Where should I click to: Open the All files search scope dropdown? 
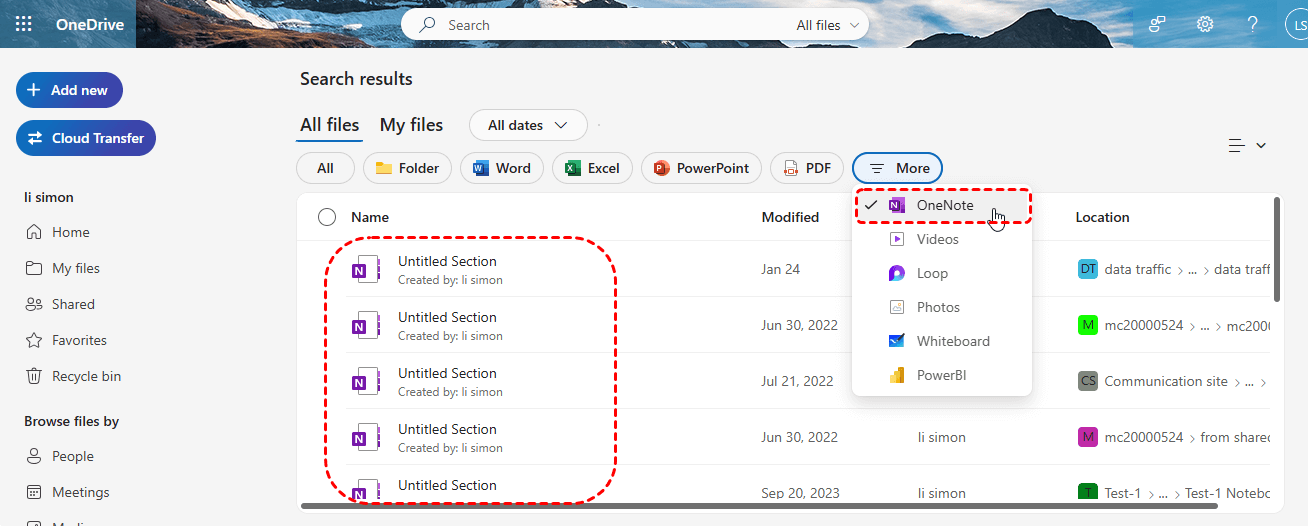(x=828, y=25)
